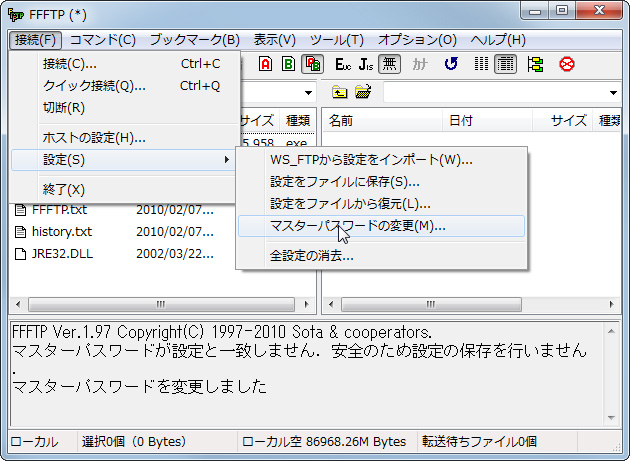Select ASCII transfer mode icon (red A)
The height and width of the screenshot is (461, 630).
tap(265, 64)
